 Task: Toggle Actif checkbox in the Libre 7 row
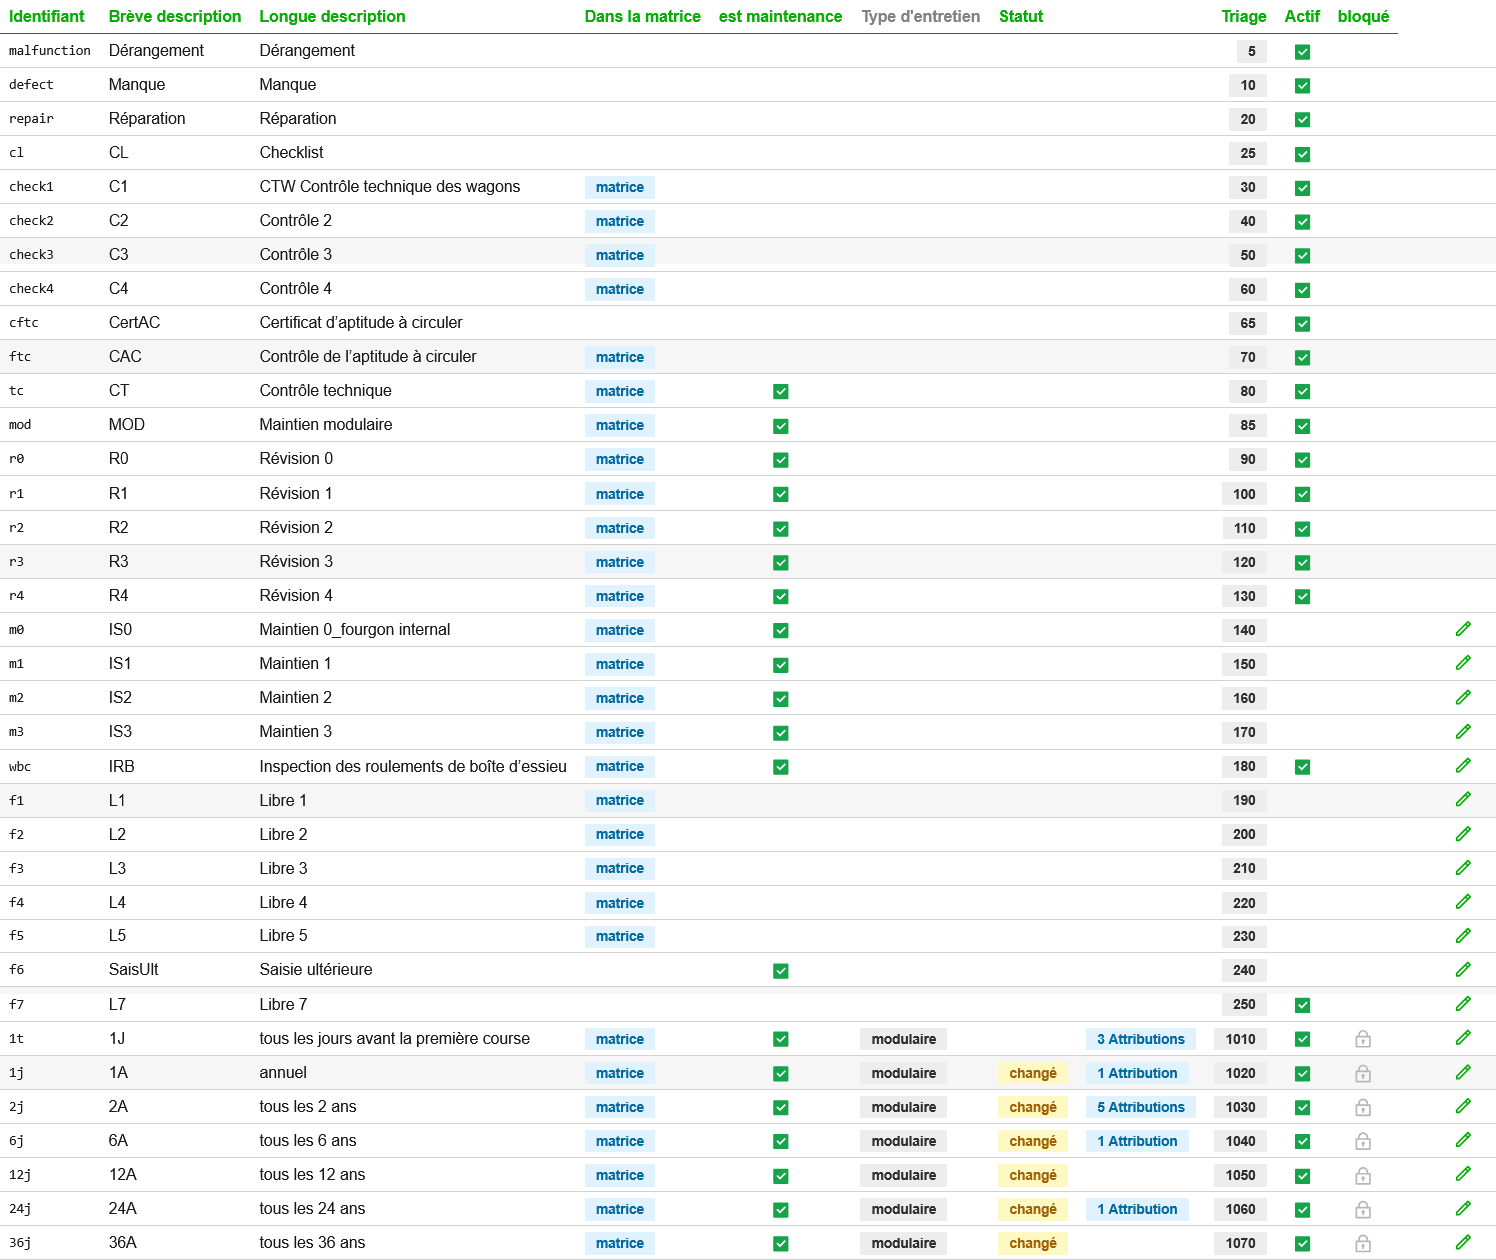(x=1302, y=1005)
